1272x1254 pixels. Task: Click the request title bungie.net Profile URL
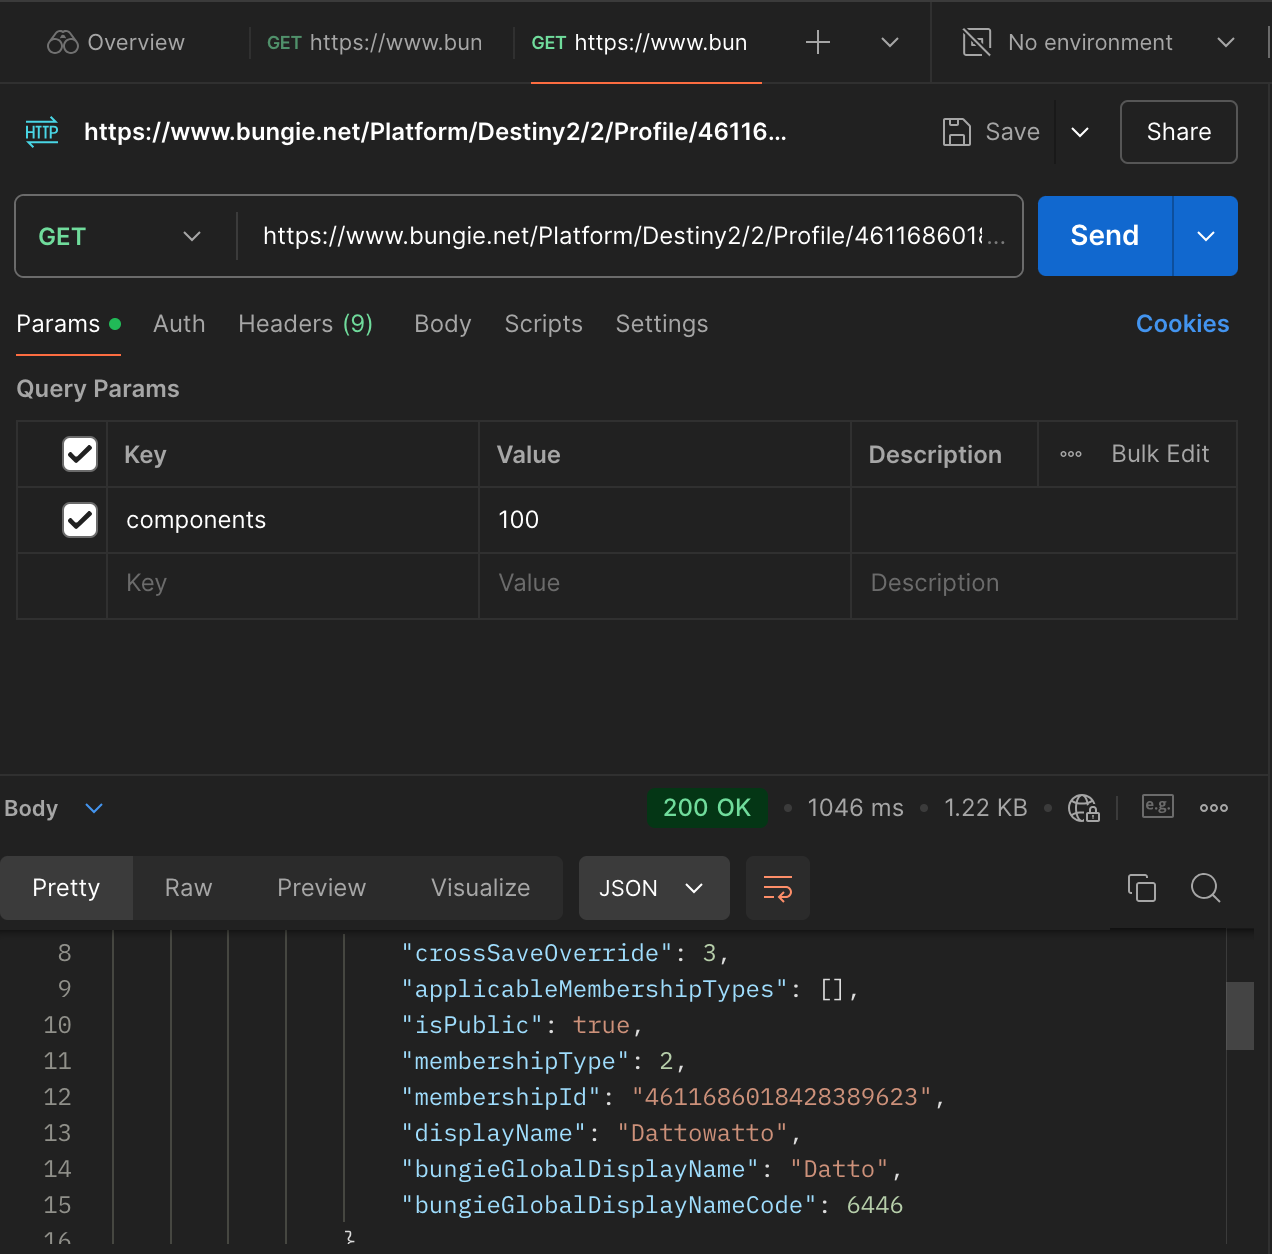click(x=435, y=132)
